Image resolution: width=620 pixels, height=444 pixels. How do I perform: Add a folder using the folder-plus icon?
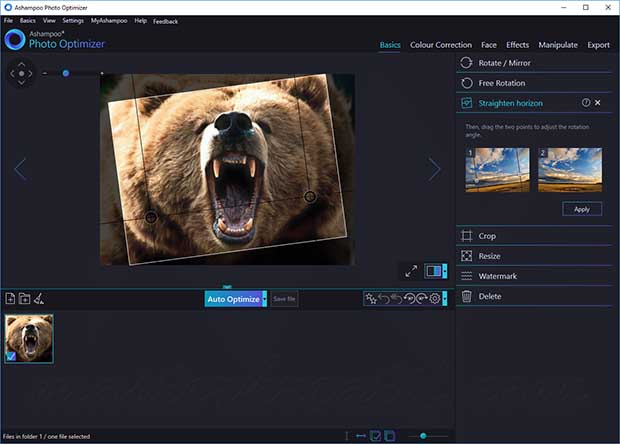click(25, 299)
